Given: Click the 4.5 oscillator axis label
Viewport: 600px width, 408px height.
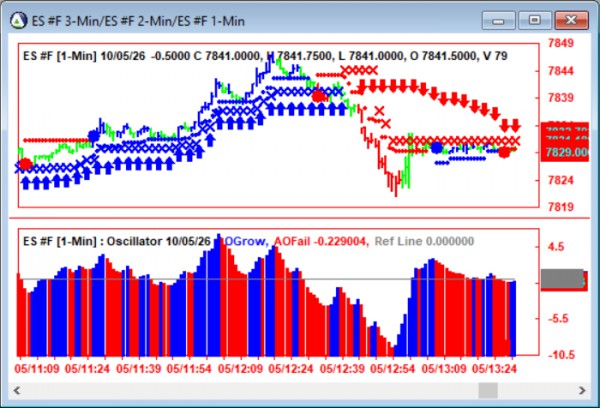Looking at the screenshot, I should tap(556, 246).
